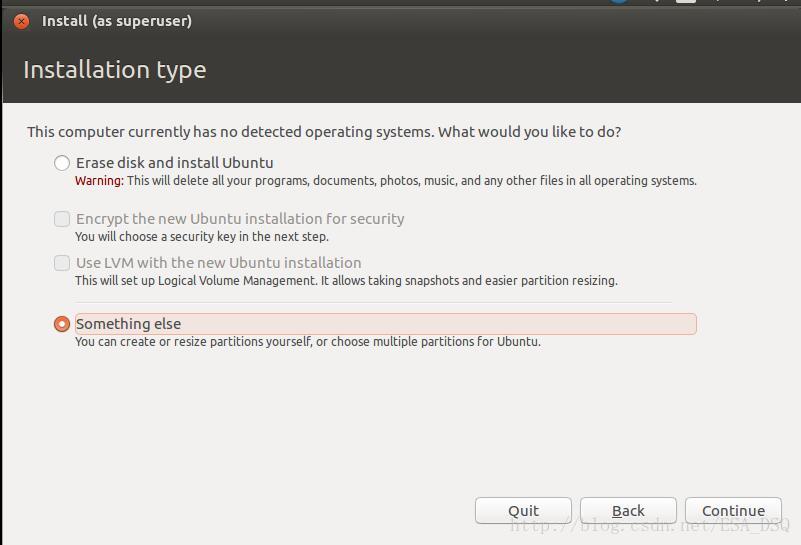Close the installer with the red X button
This screenshot has height=545, width=801.
[21, 21]
